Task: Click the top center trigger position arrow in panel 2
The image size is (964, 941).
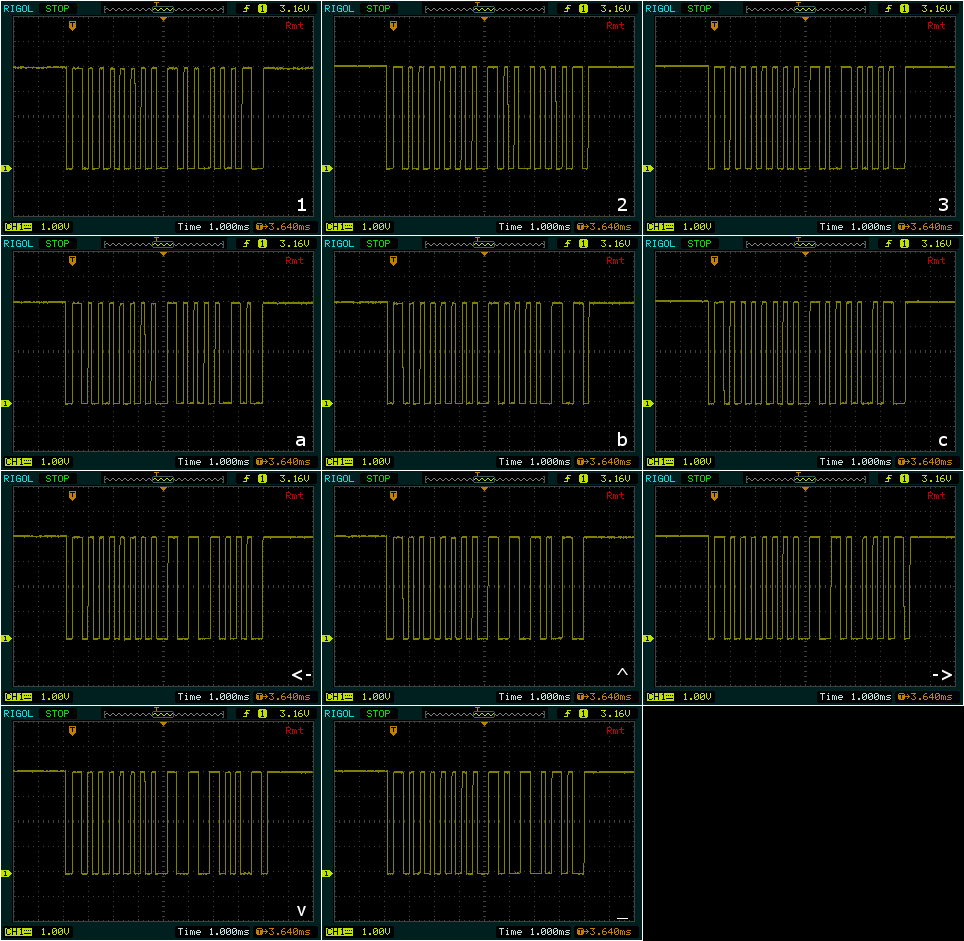Action: click(484, 19)
